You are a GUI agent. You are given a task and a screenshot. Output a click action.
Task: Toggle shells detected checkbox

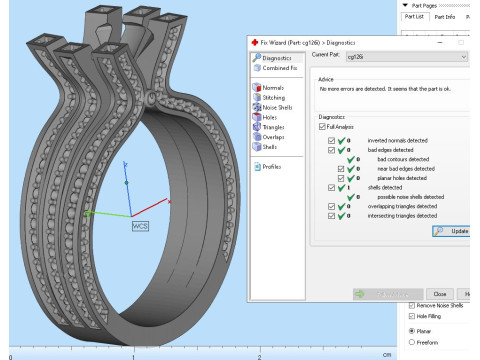pyautogui.click(x=331, y=188)
